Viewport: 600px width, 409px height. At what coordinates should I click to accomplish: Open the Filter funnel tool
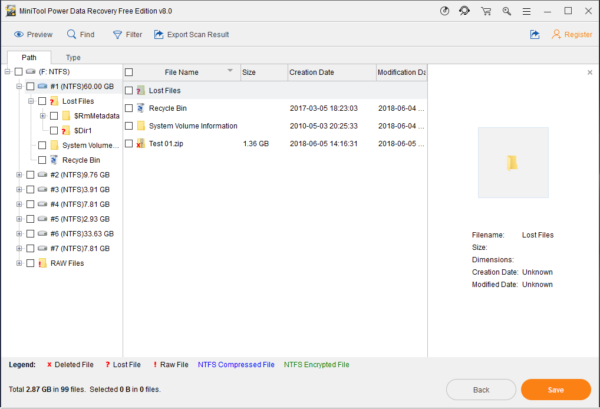127,34
